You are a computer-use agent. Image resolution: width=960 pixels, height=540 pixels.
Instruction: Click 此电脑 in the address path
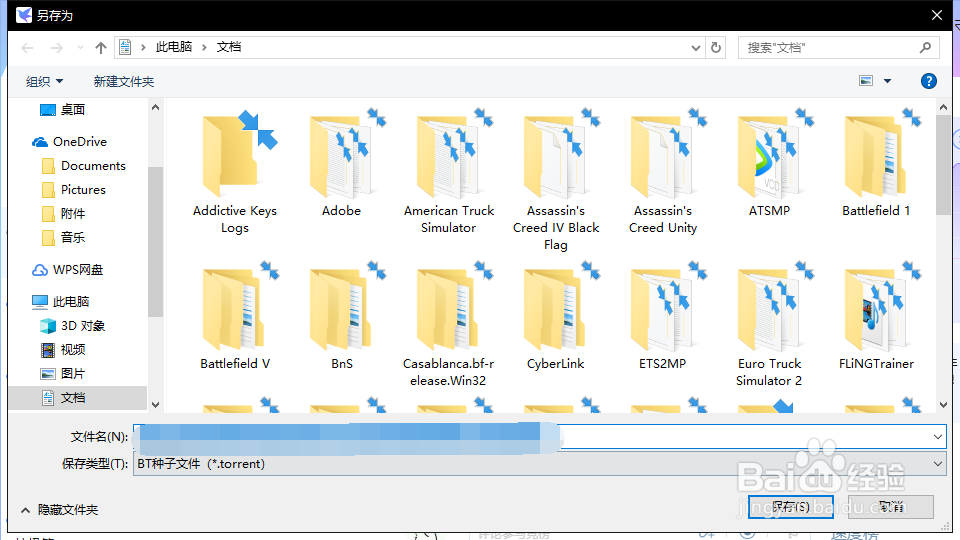174,47
